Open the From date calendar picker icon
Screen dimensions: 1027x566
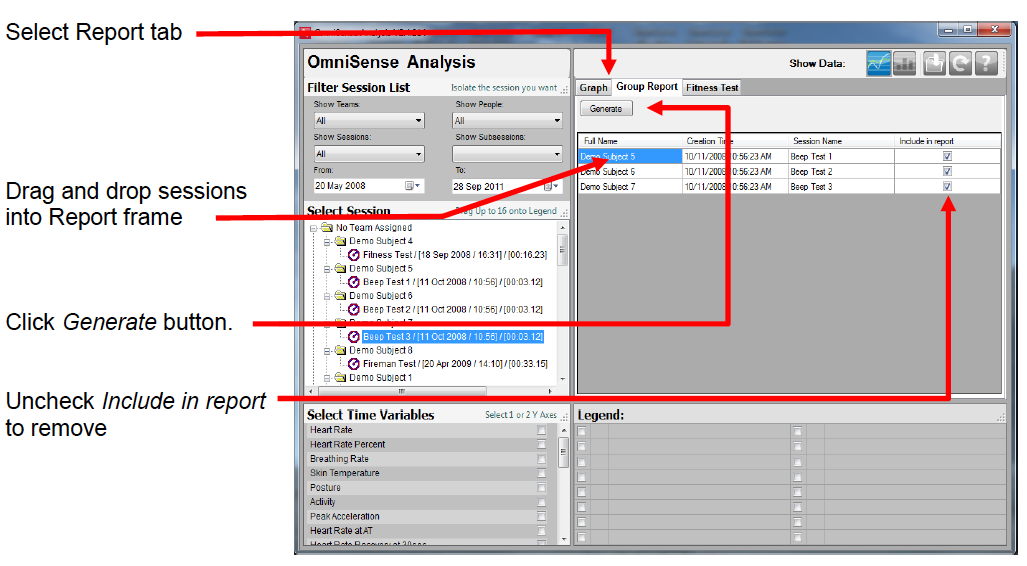[412, 186]
